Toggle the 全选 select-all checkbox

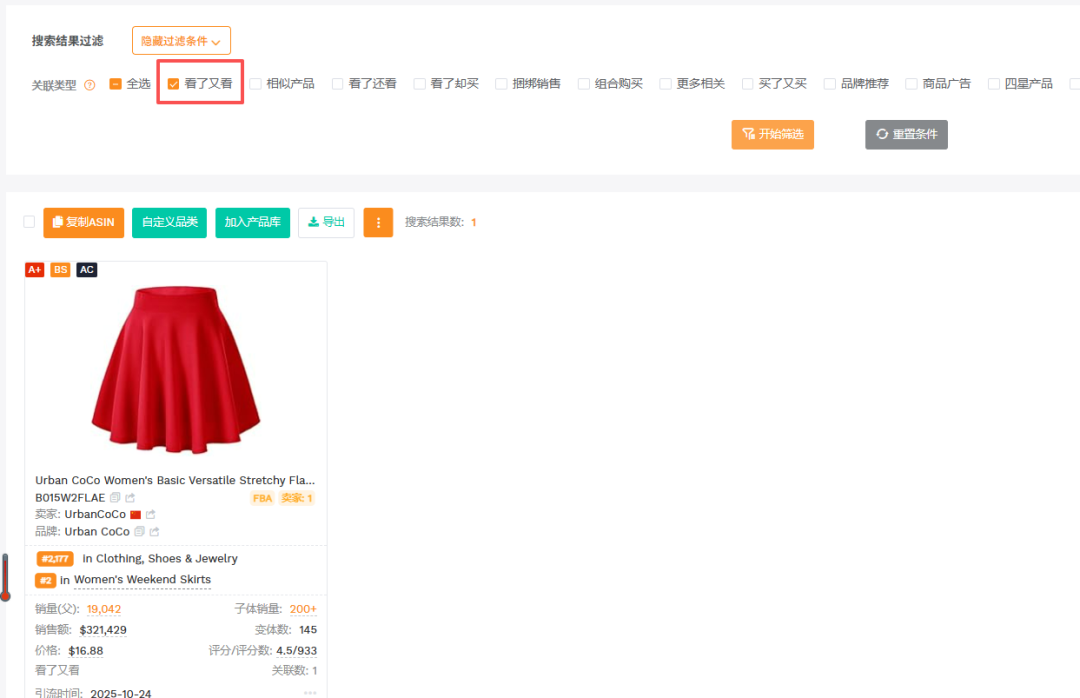pos(117,84)
